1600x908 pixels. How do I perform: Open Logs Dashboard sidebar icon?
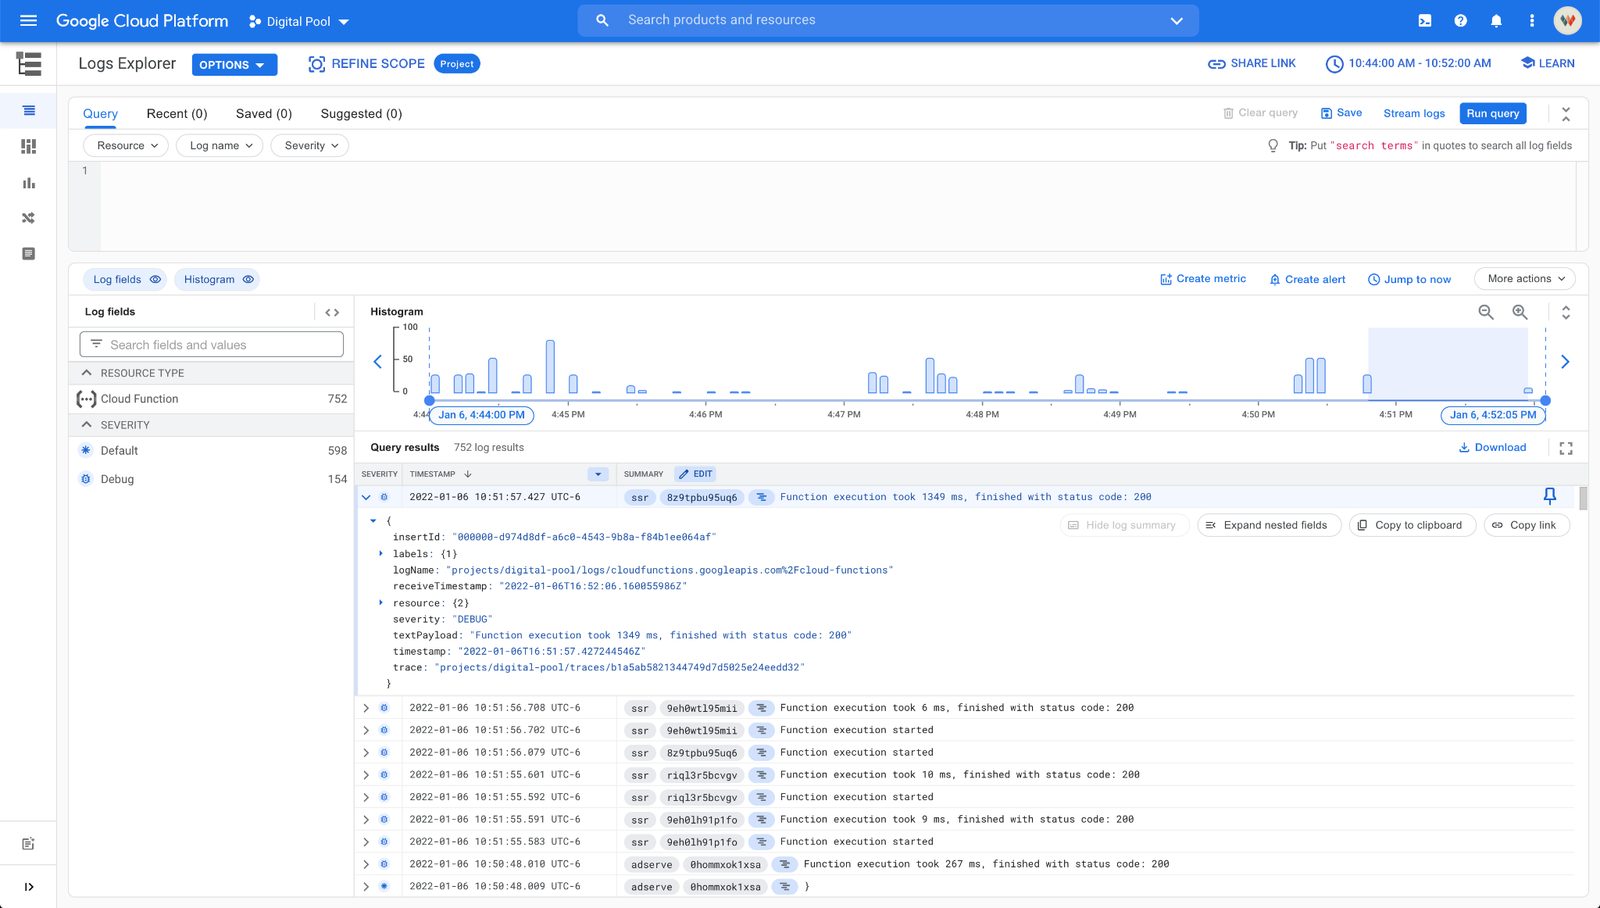(28, 147)
